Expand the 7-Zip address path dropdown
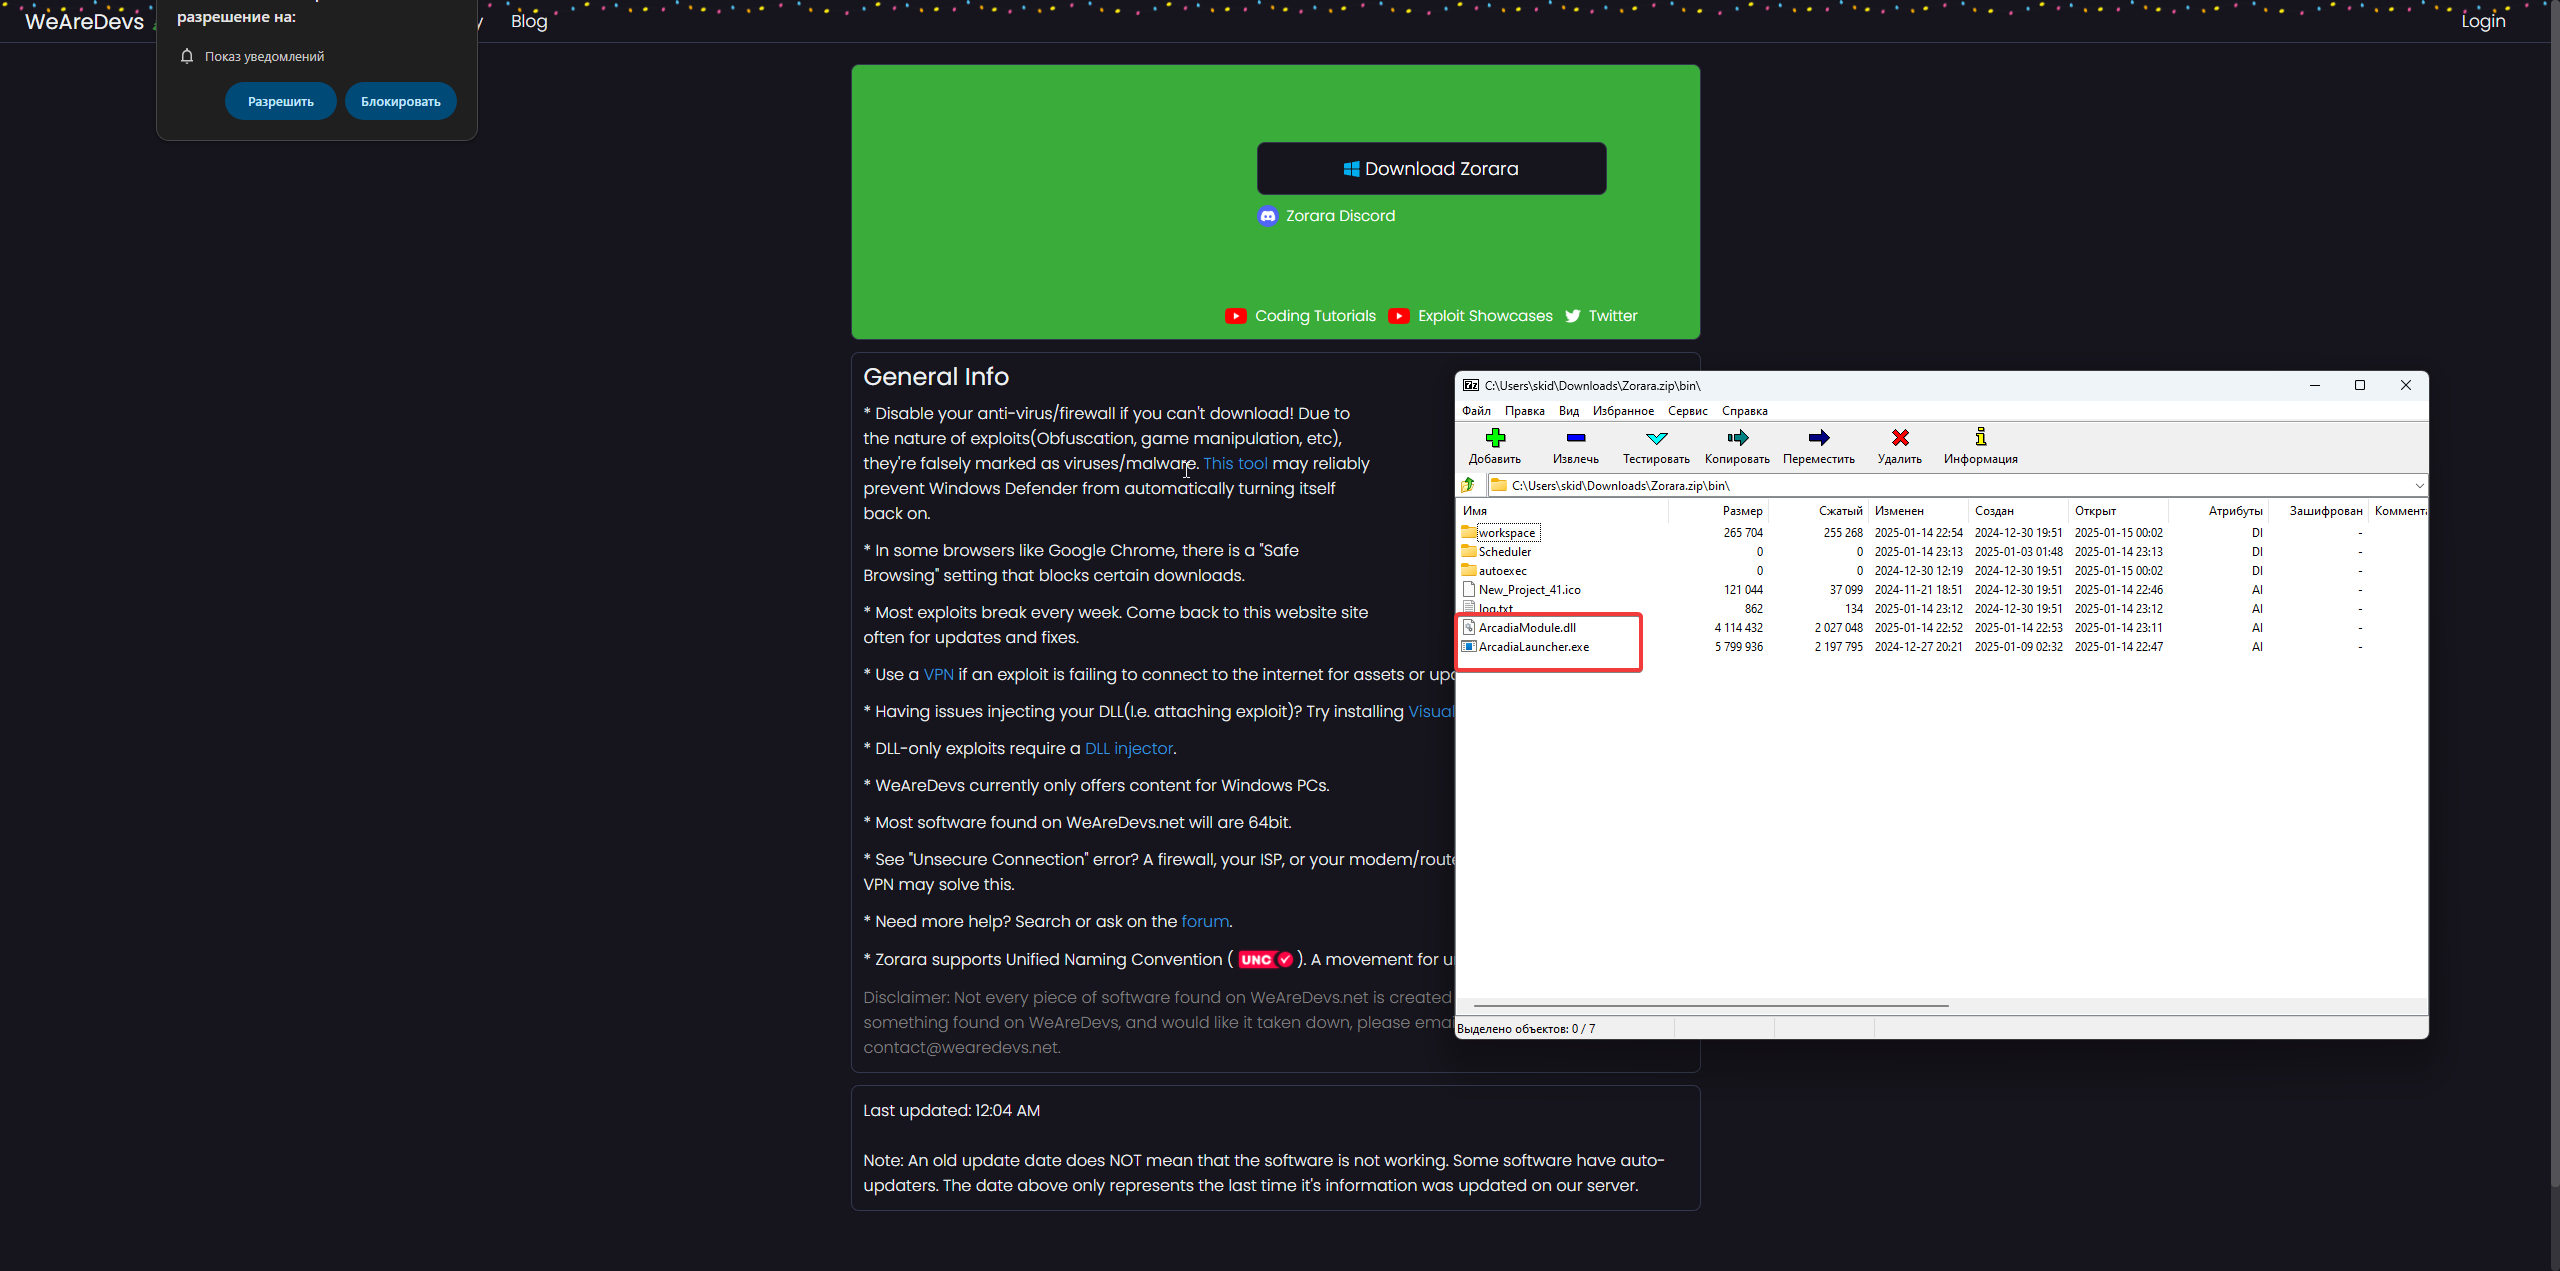Image resolution: width=2560 pixels, height=1271 pixels. coord(2419,486)
